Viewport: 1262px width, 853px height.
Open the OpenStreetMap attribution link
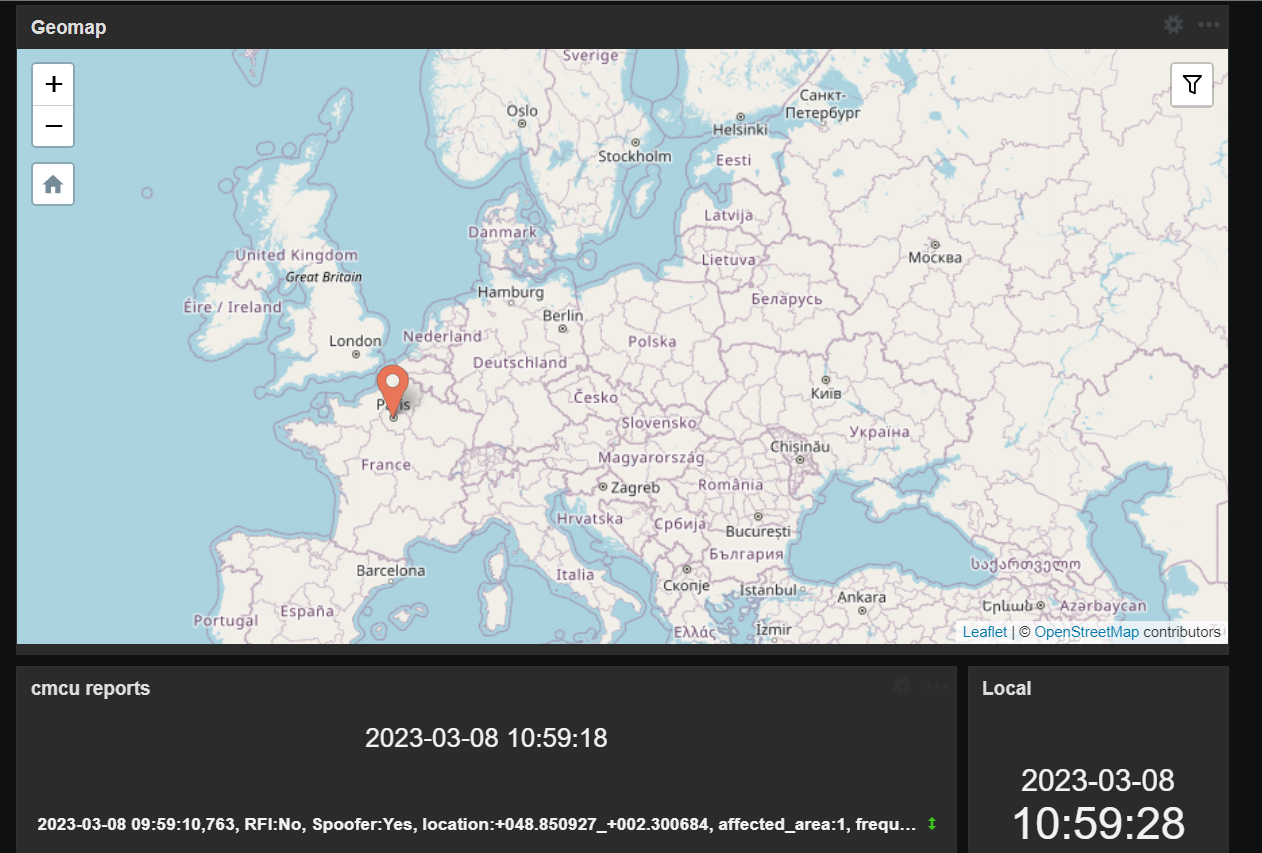(x=1086, y=632)
